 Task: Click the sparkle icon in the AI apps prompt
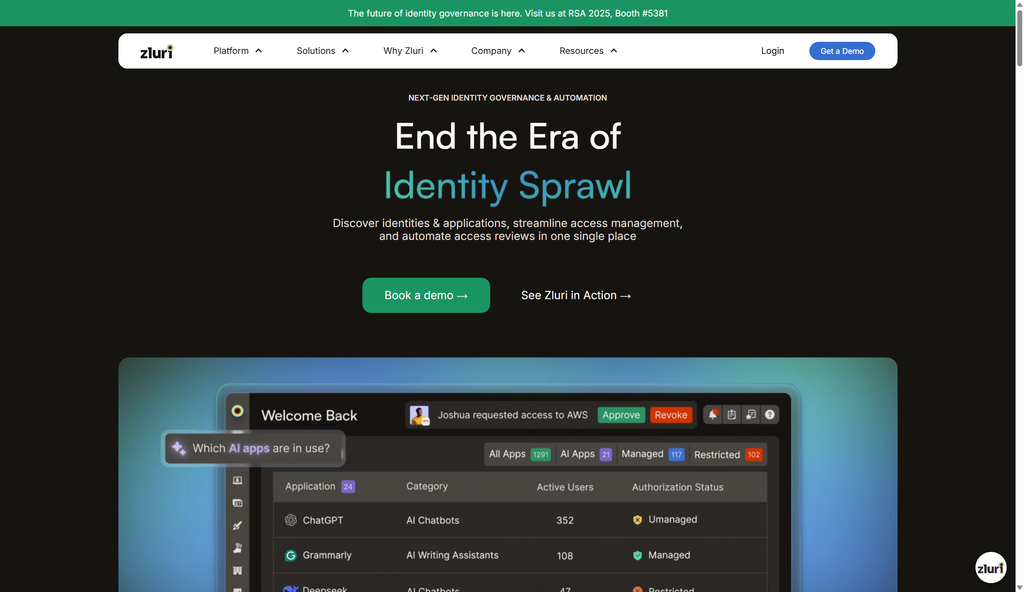point(178,448)
